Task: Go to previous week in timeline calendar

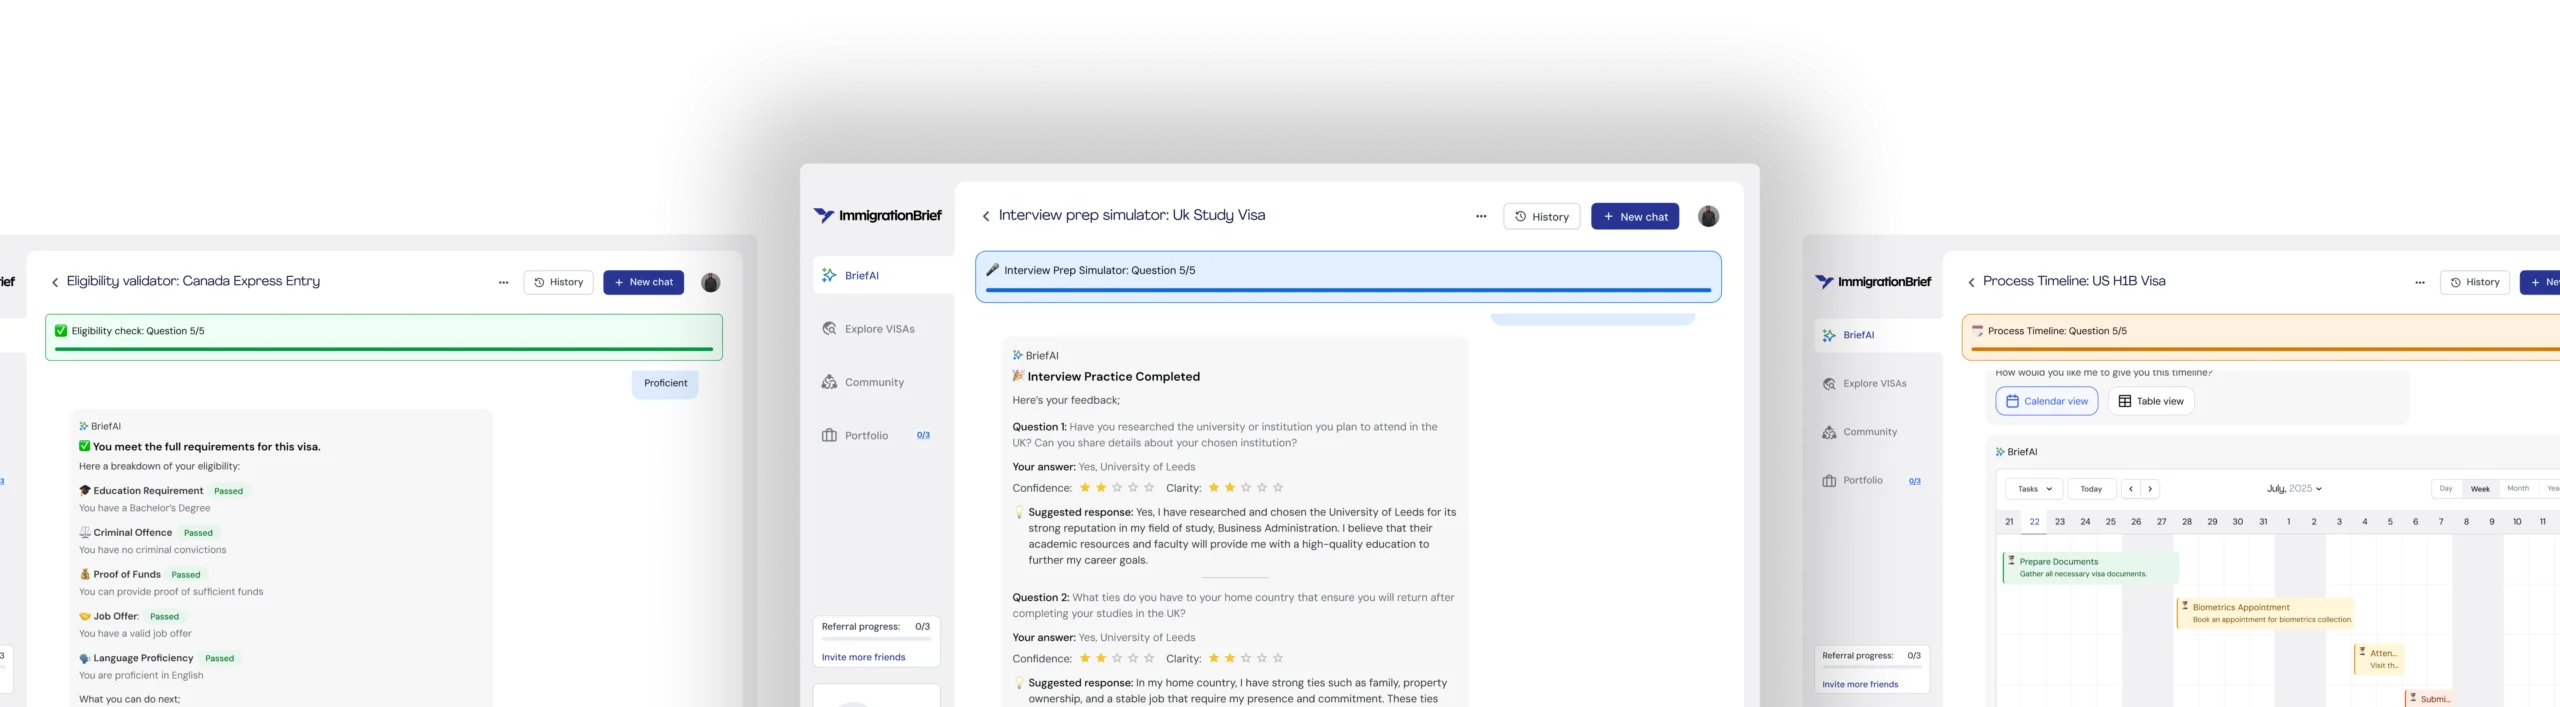Action: (x=2131, y=489)
